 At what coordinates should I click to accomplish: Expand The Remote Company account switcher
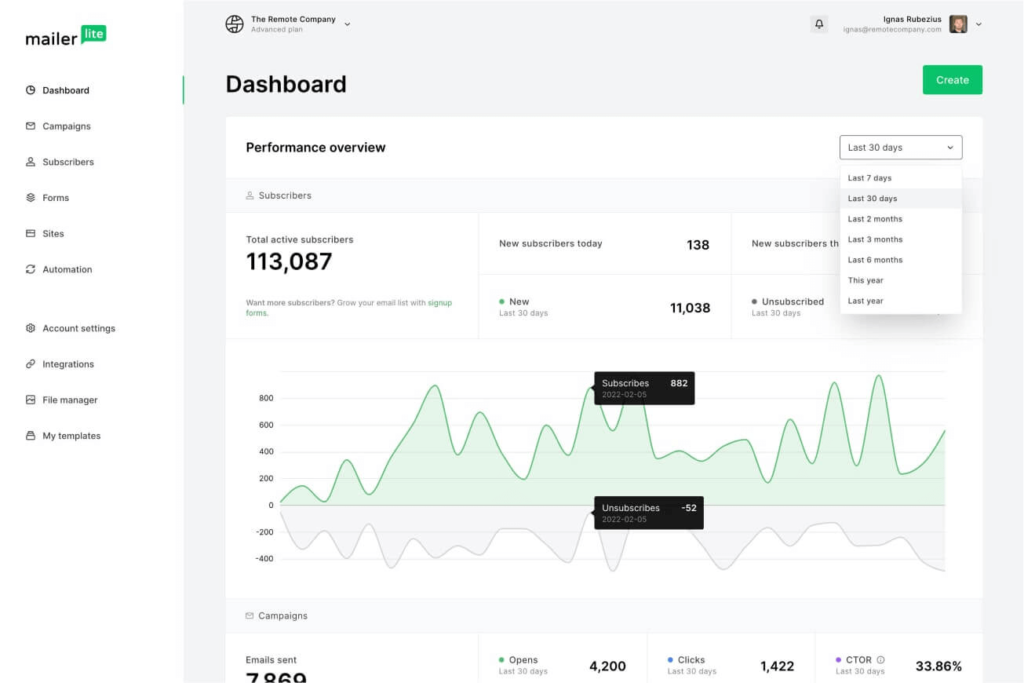[x=288, y=23]
